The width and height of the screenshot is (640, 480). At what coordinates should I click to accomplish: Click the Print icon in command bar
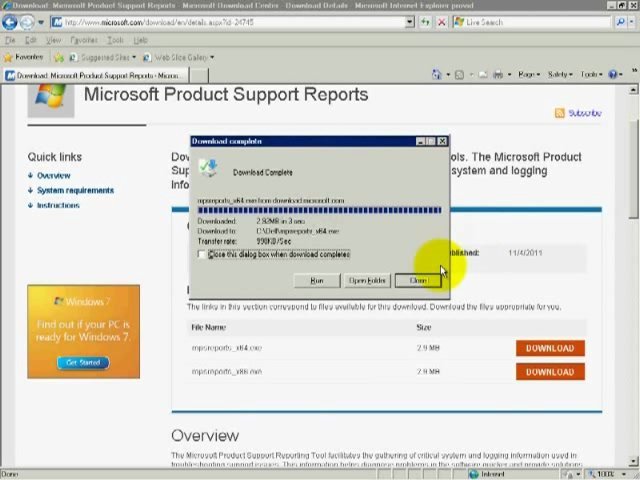498,75
